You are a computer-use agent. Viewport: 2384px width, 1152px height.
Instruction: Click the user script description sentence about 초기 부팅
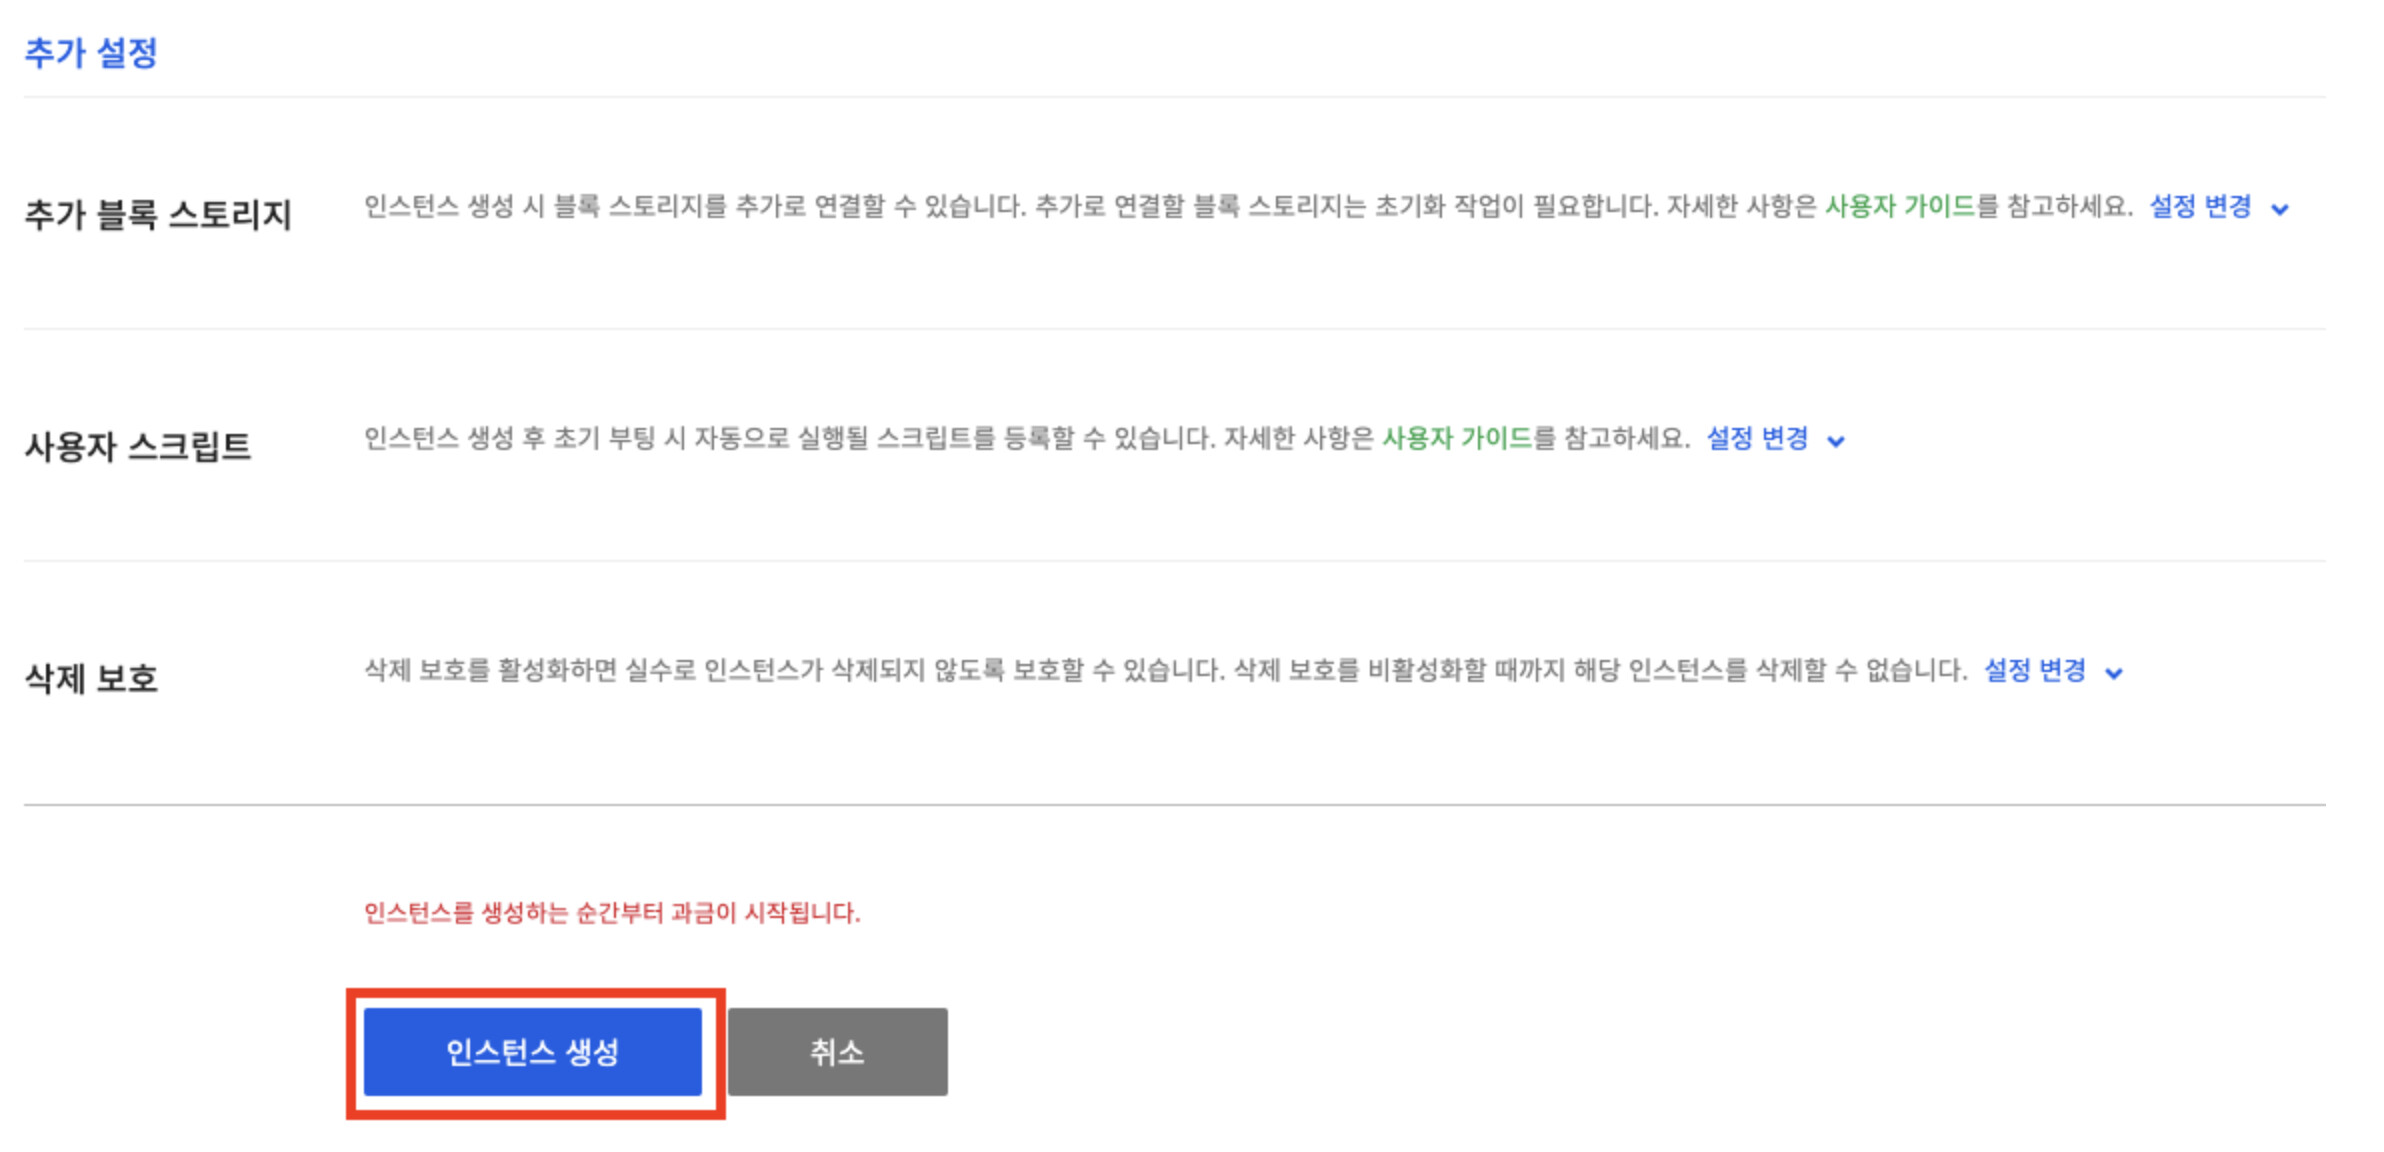788,439
